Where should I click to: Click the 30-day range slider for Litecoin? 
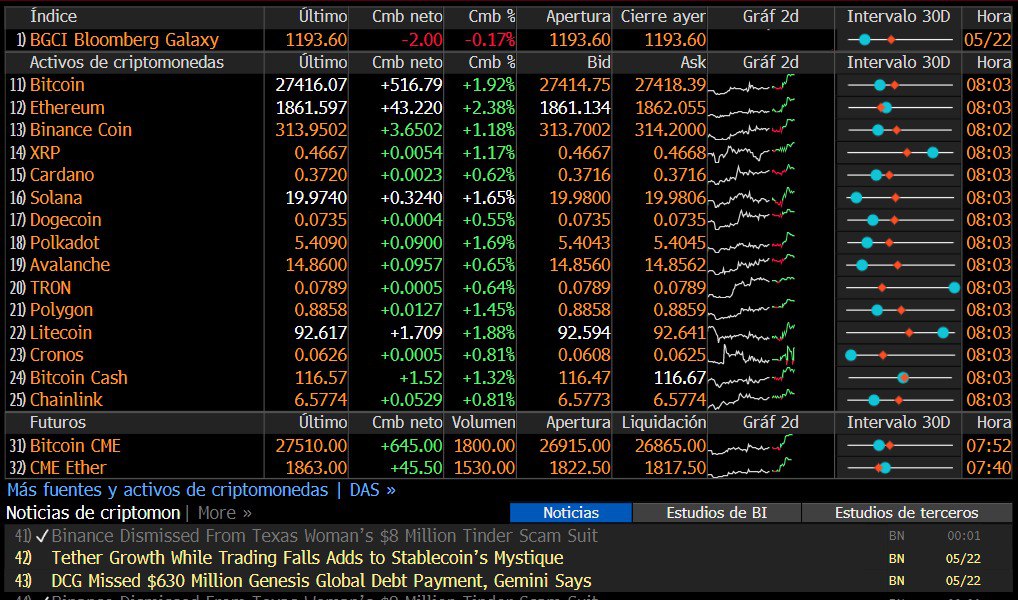pos(900,332)
